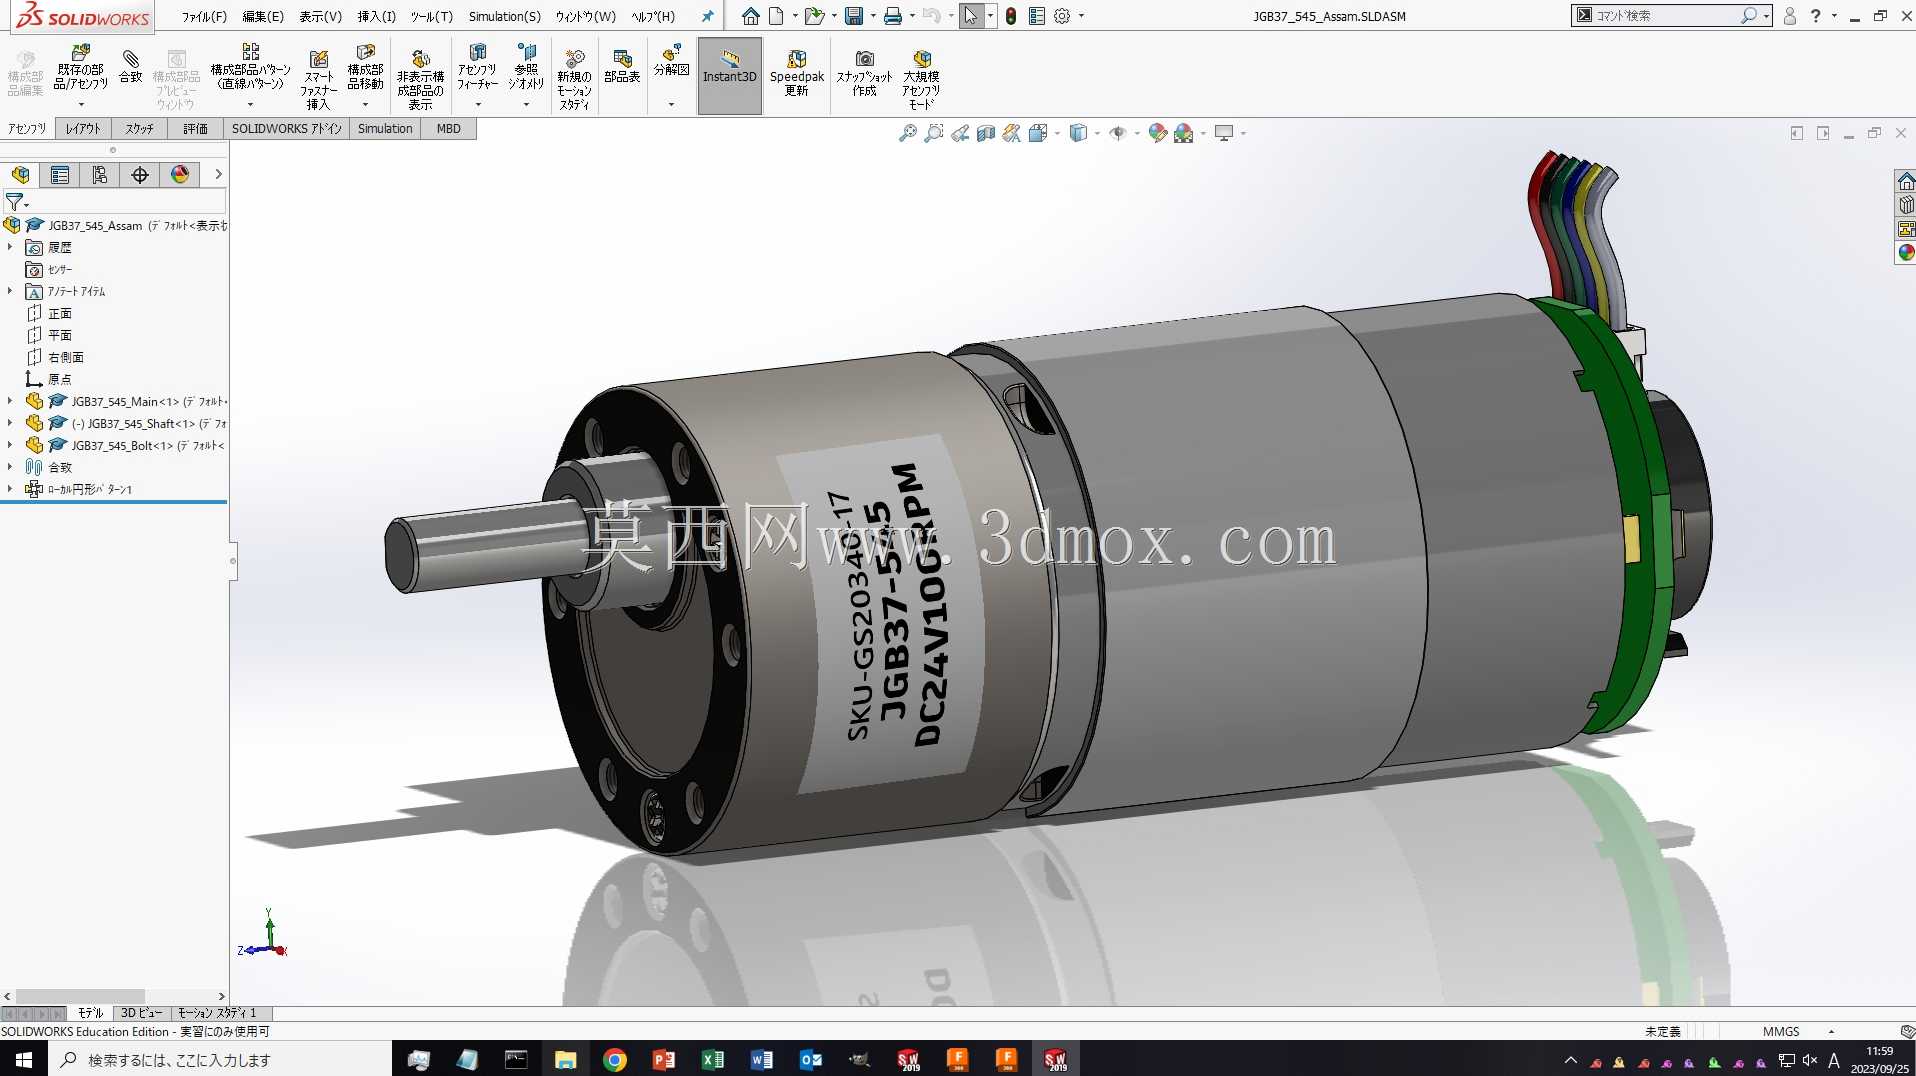Click the Print icon in top toolbar
Viewport: 1916px width, 1076px height.
click(893, 16)
